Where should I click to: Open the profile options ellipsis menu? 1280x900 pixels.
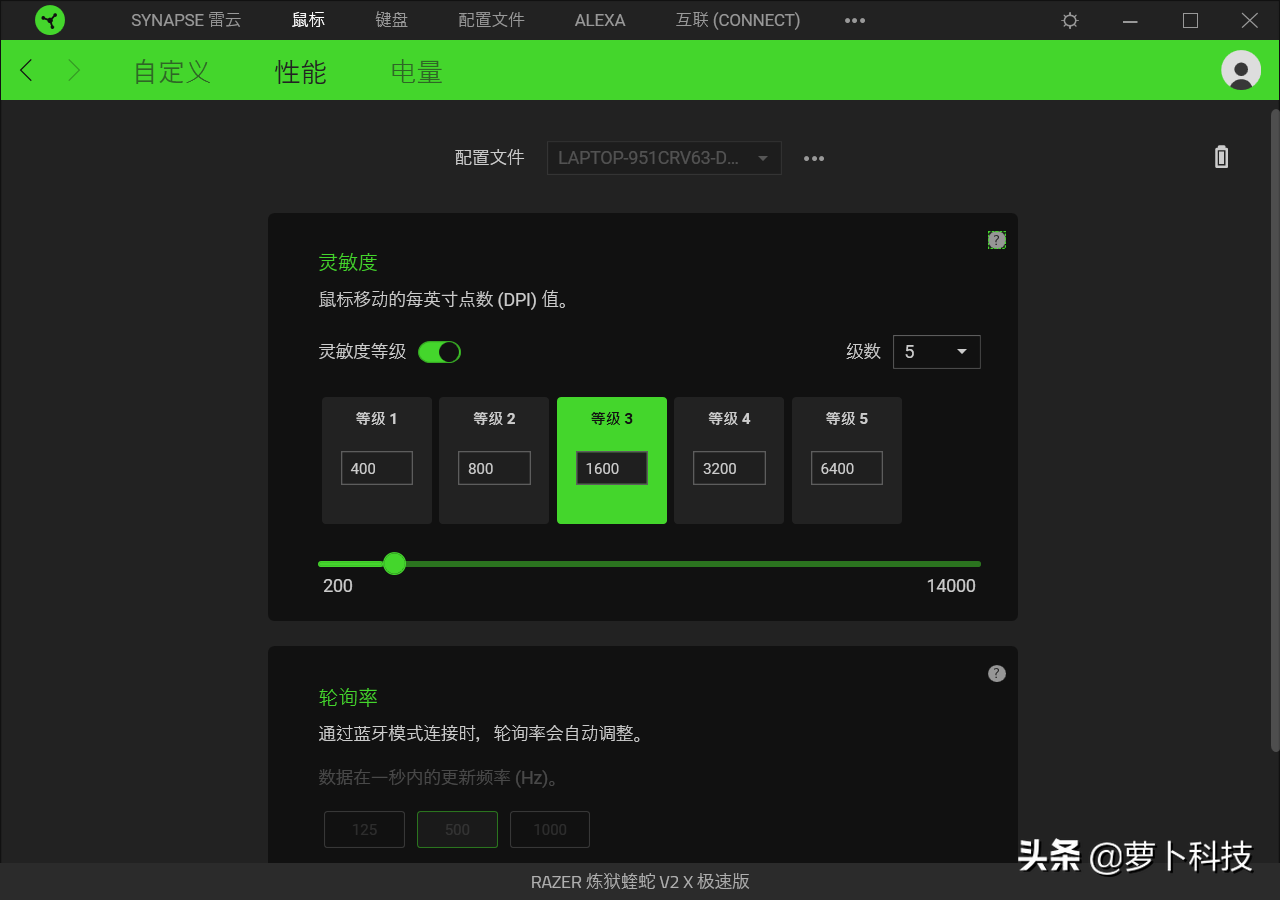(814, 158)
